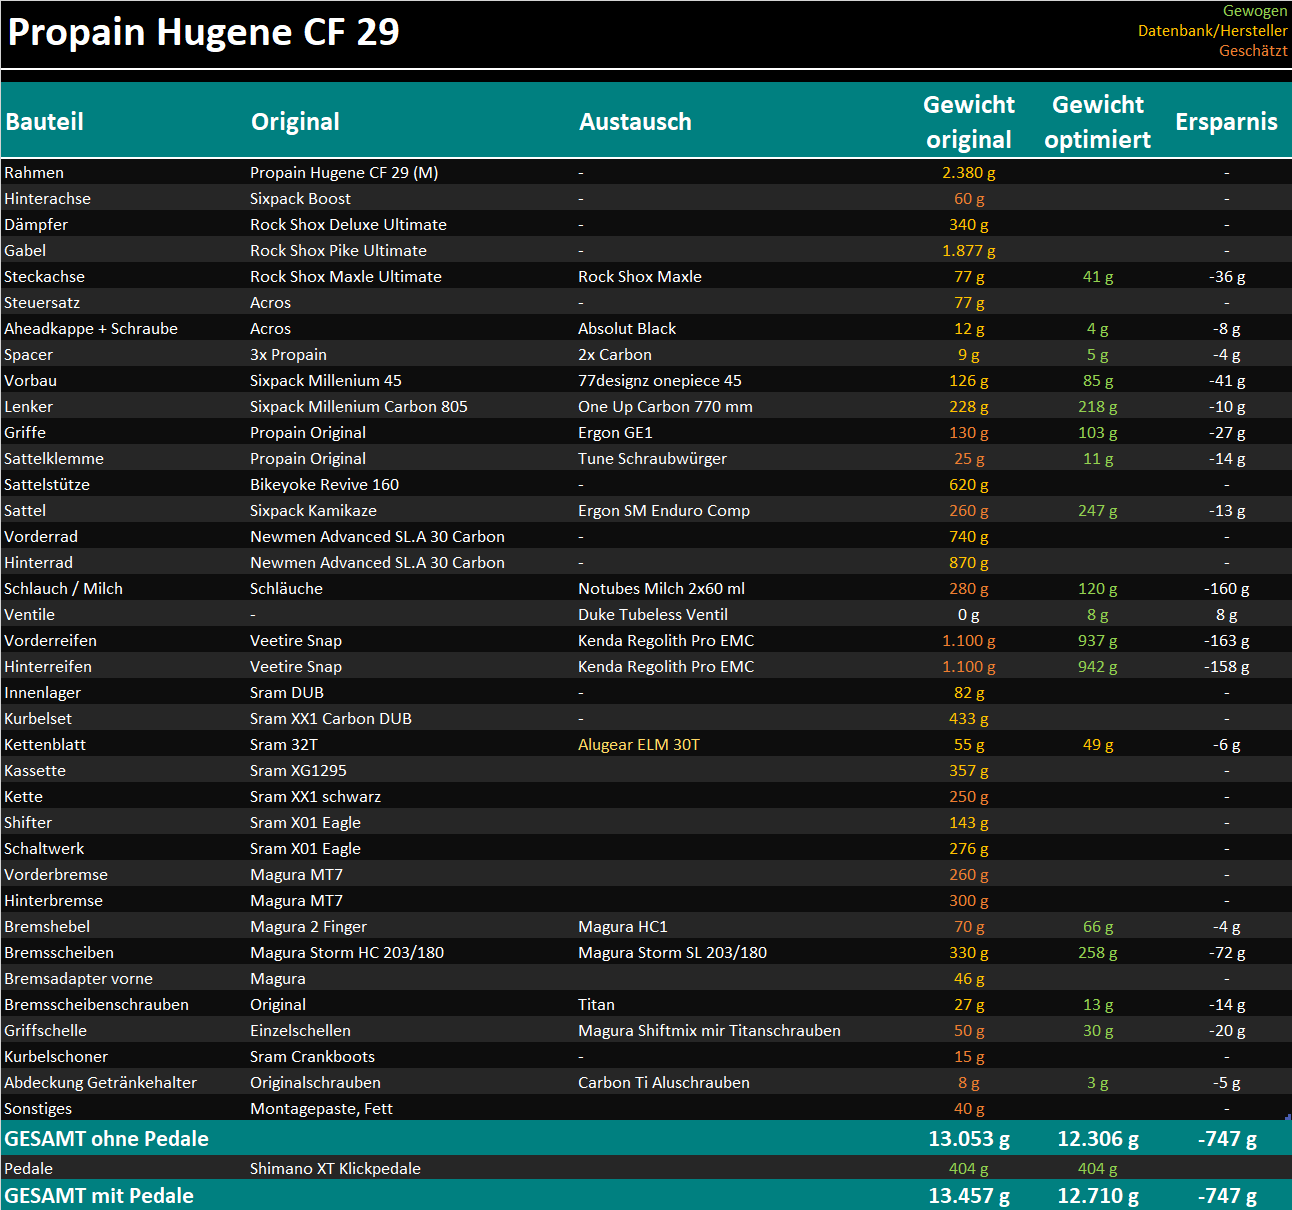The image size is (1292, 1210).
Task: Click the Gewicht optimiert column header
Action: (1097, 122)
